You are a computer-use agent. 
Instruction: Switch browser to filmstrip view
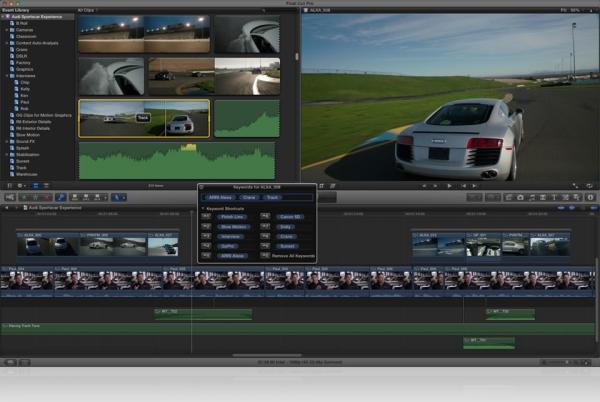point(36,186)
